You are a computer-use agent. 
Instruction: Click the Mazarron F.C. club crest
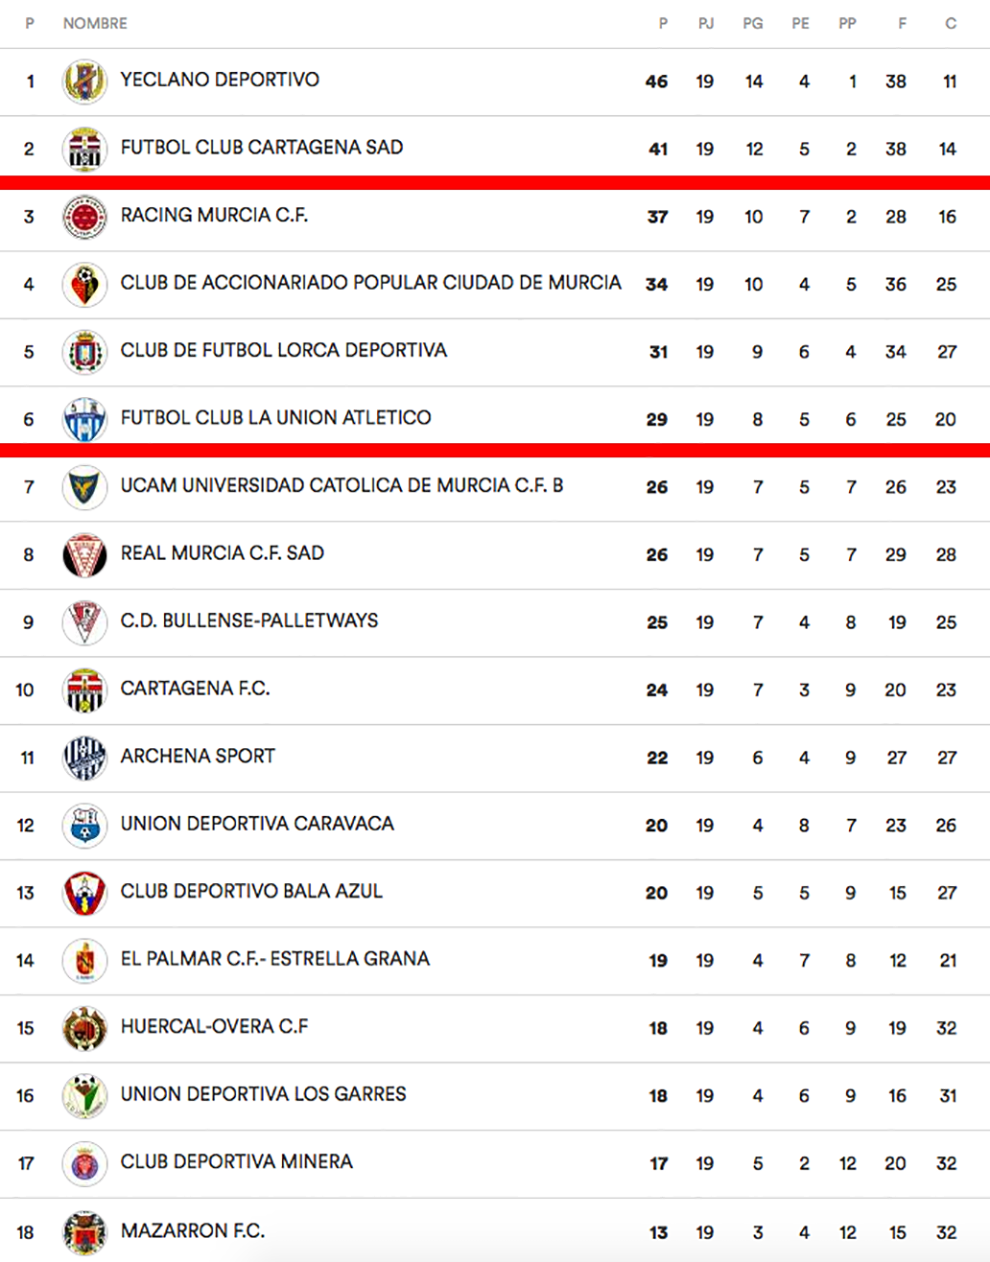coord(85,1232)
